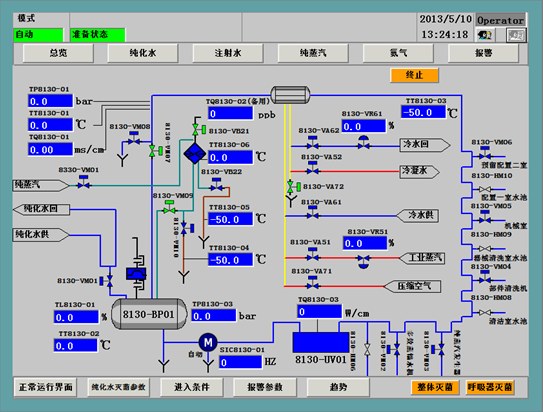Select the TT8130-01 temperature value field
Viewport: 543px width, 412px height.
pos(50,125)
